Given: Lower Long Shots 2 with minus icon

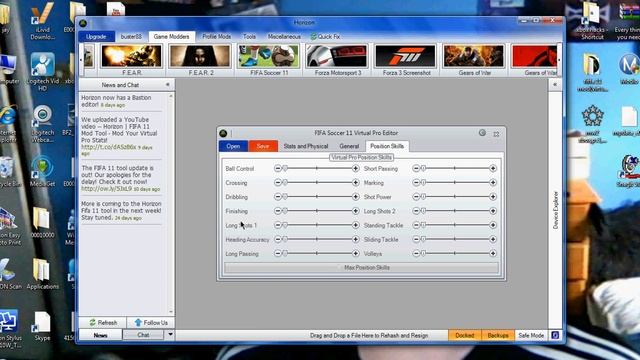Looking at the screenshot, I should [x=416, y=211].
